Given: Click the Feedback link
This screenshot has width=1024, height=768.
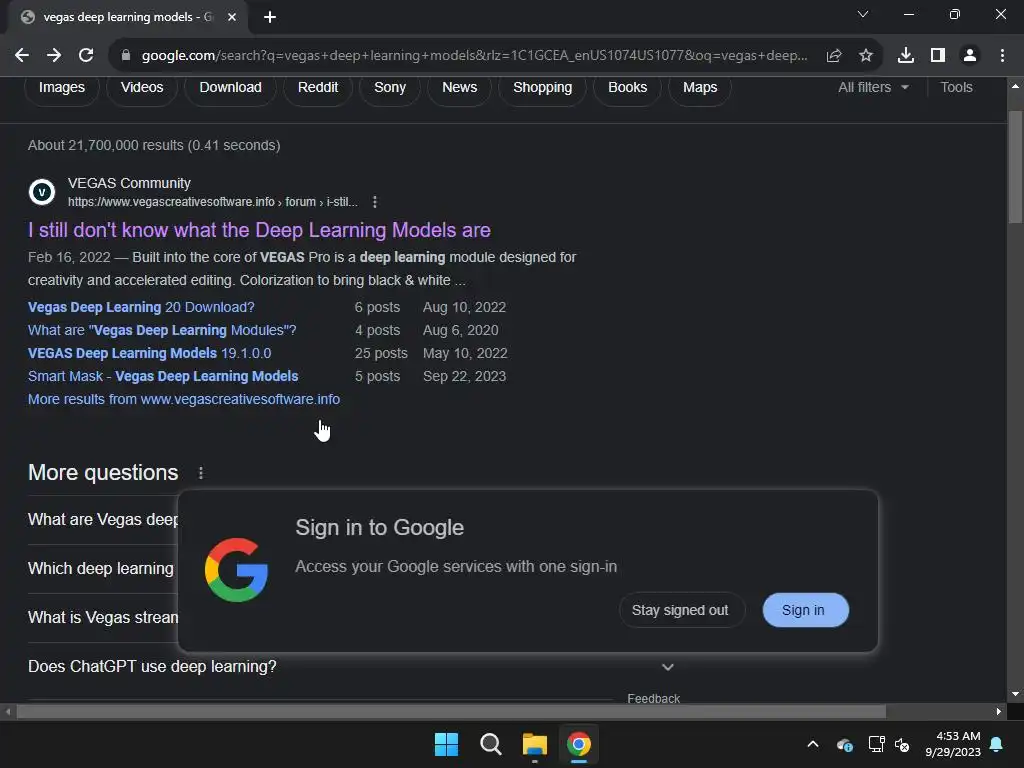Looking at the screenshot, I should pos(654,698).
